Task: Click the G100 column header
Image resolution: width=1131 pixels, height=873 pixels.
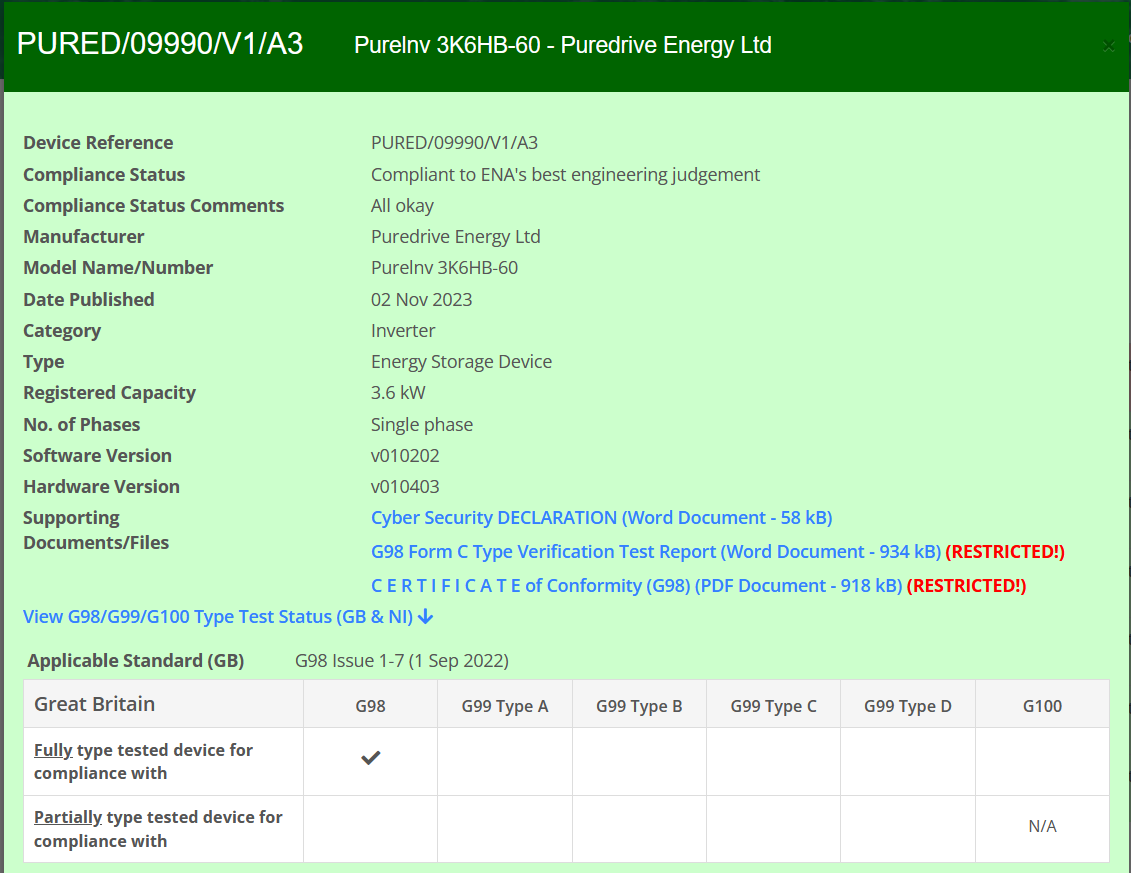Action: tap(1042, 705)
